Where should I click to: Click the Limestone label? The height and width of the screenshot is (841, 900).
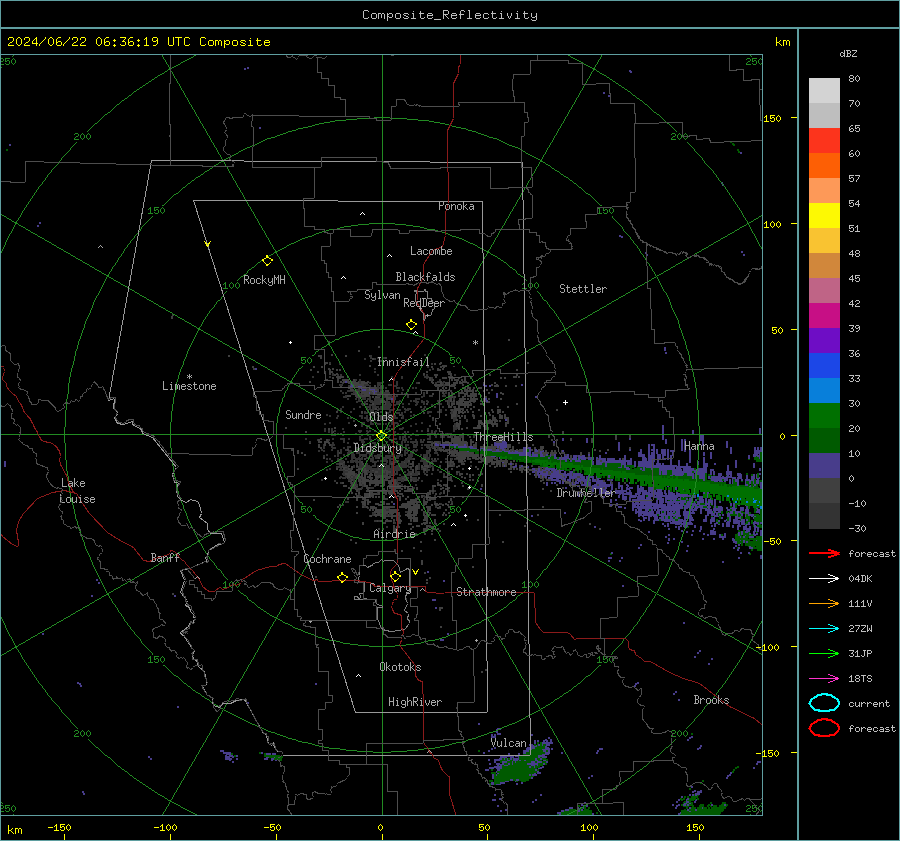coord(189,386)
